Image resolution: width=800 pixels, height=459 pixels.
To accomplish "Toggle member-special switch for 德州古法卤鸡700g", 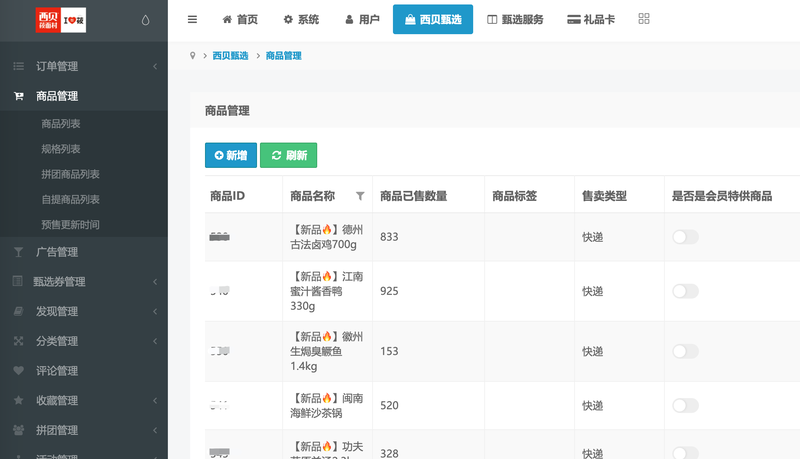I will [x=685, y=237].
